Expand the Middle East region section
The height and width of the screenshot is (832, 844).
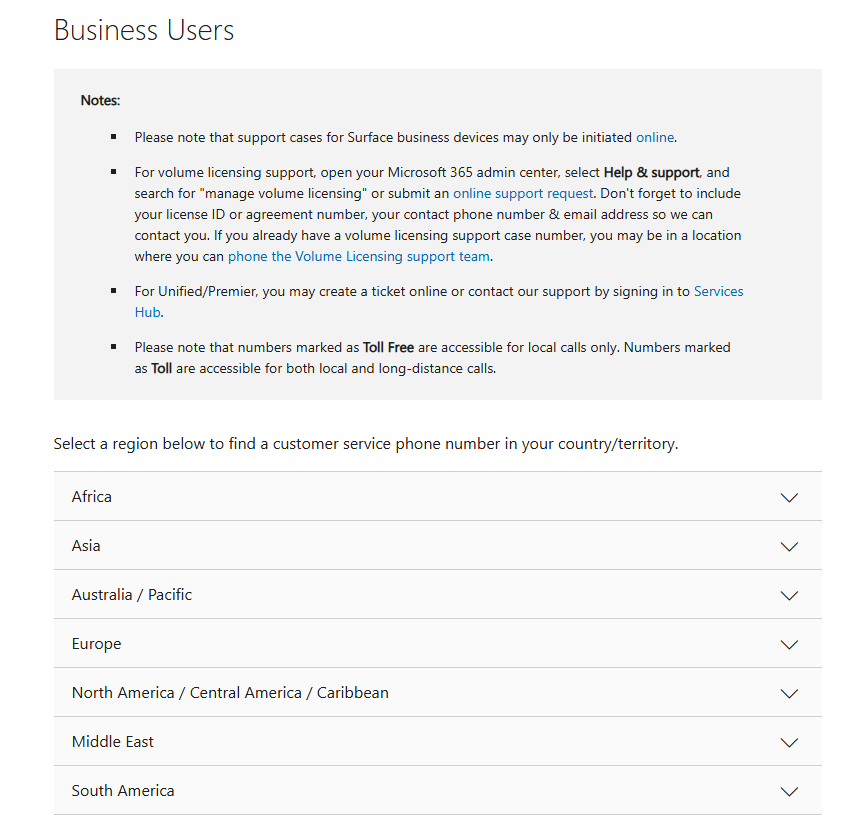(x=113, y=742)
